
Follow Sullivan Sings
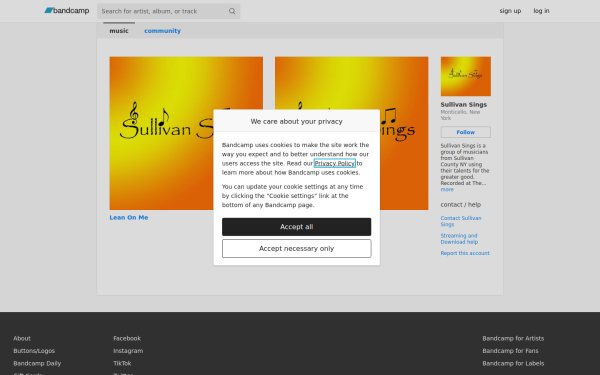point(466,132)
